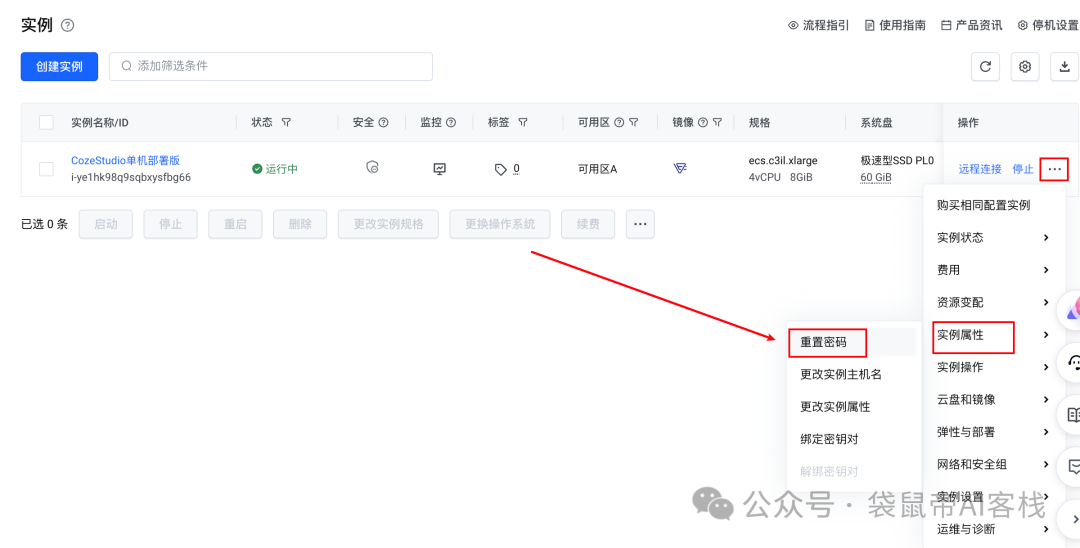Image resolution: width=1080 pixels, height=548 pixels.
Task: Click the headset support floating icon
Action: pos(1072,361)
